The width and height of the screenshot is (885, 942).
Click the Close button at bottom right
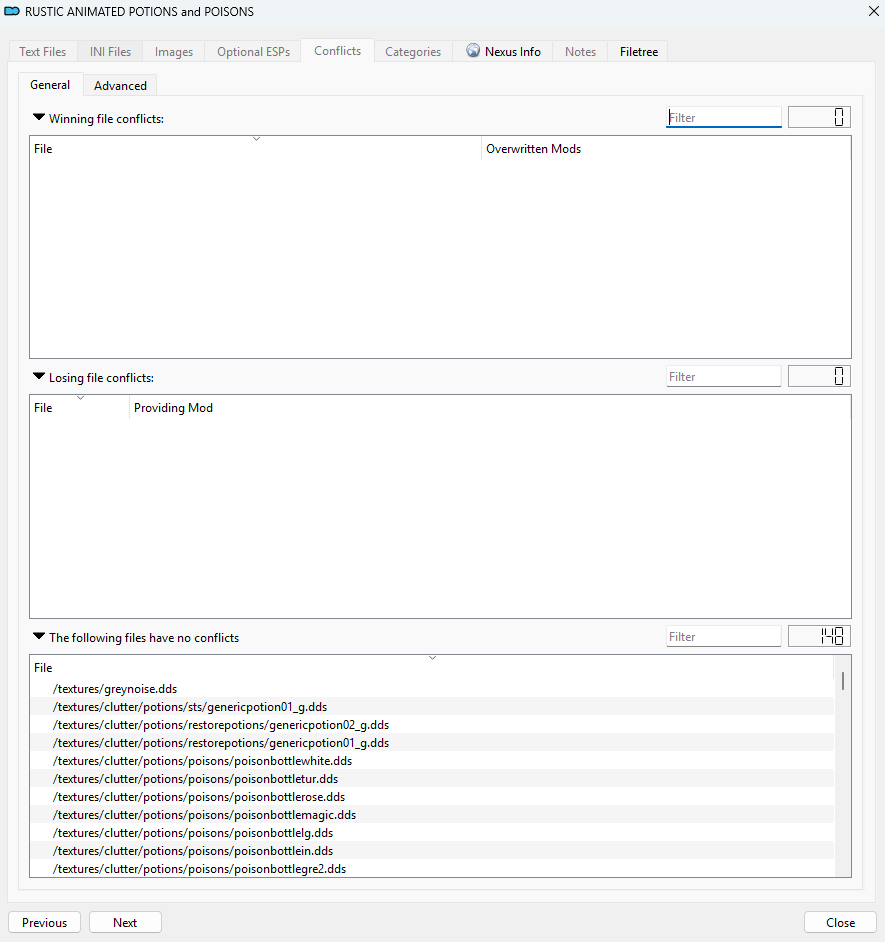point(840,922)
